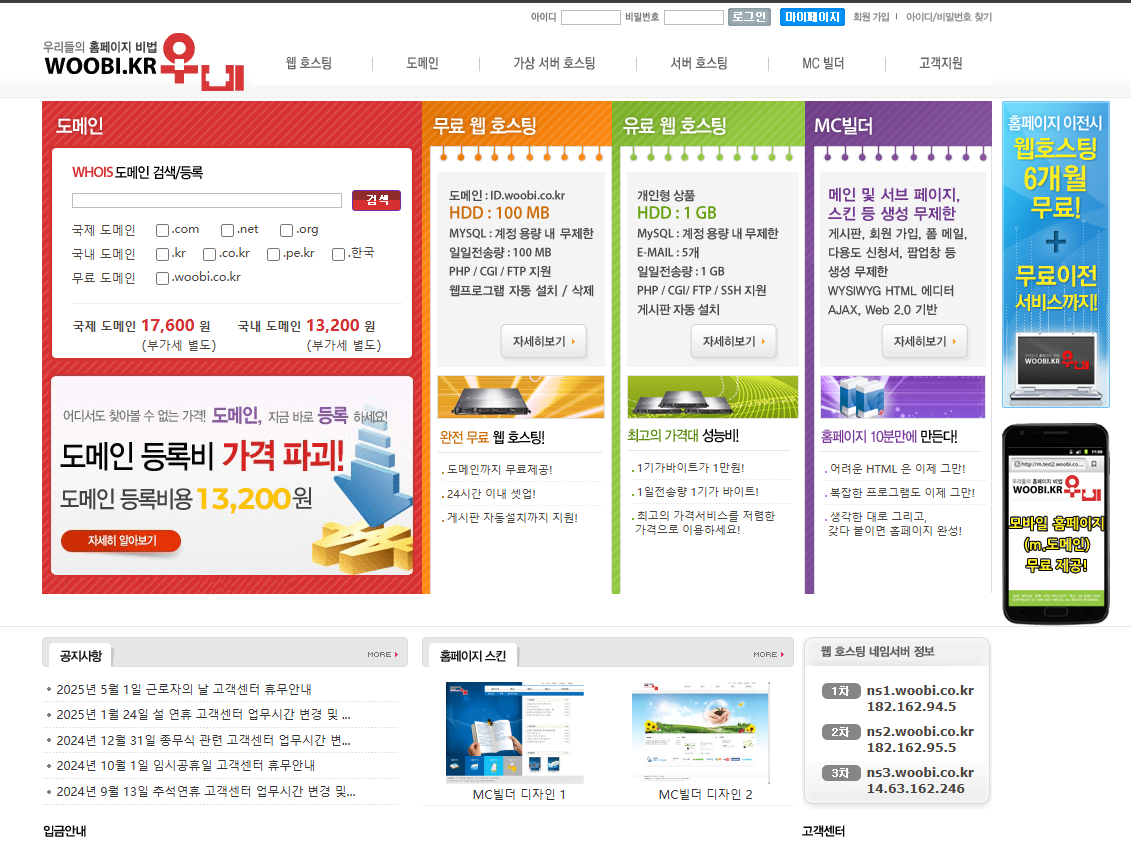Click MORE next to 홈페이지 스킨
1131x843 pixels.
tap(768, 655)
